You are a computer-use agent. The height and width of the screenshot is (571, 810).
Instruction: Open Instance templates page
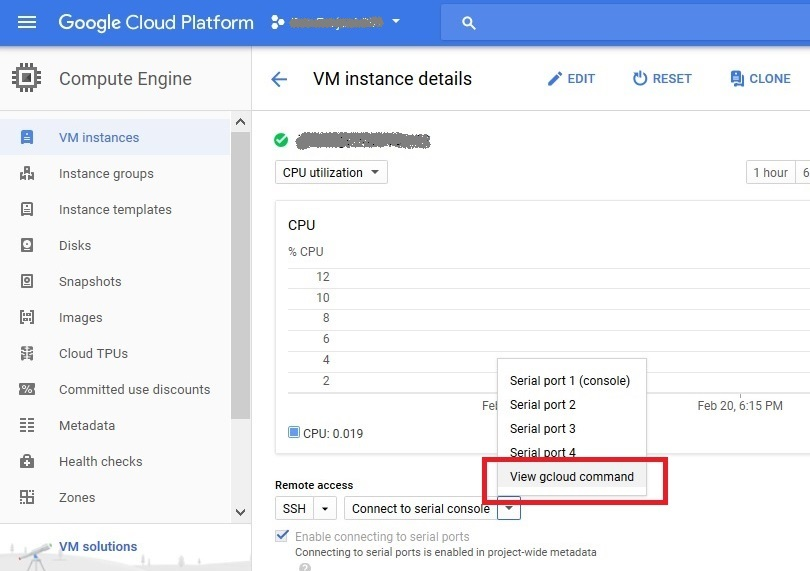[115, 209]
